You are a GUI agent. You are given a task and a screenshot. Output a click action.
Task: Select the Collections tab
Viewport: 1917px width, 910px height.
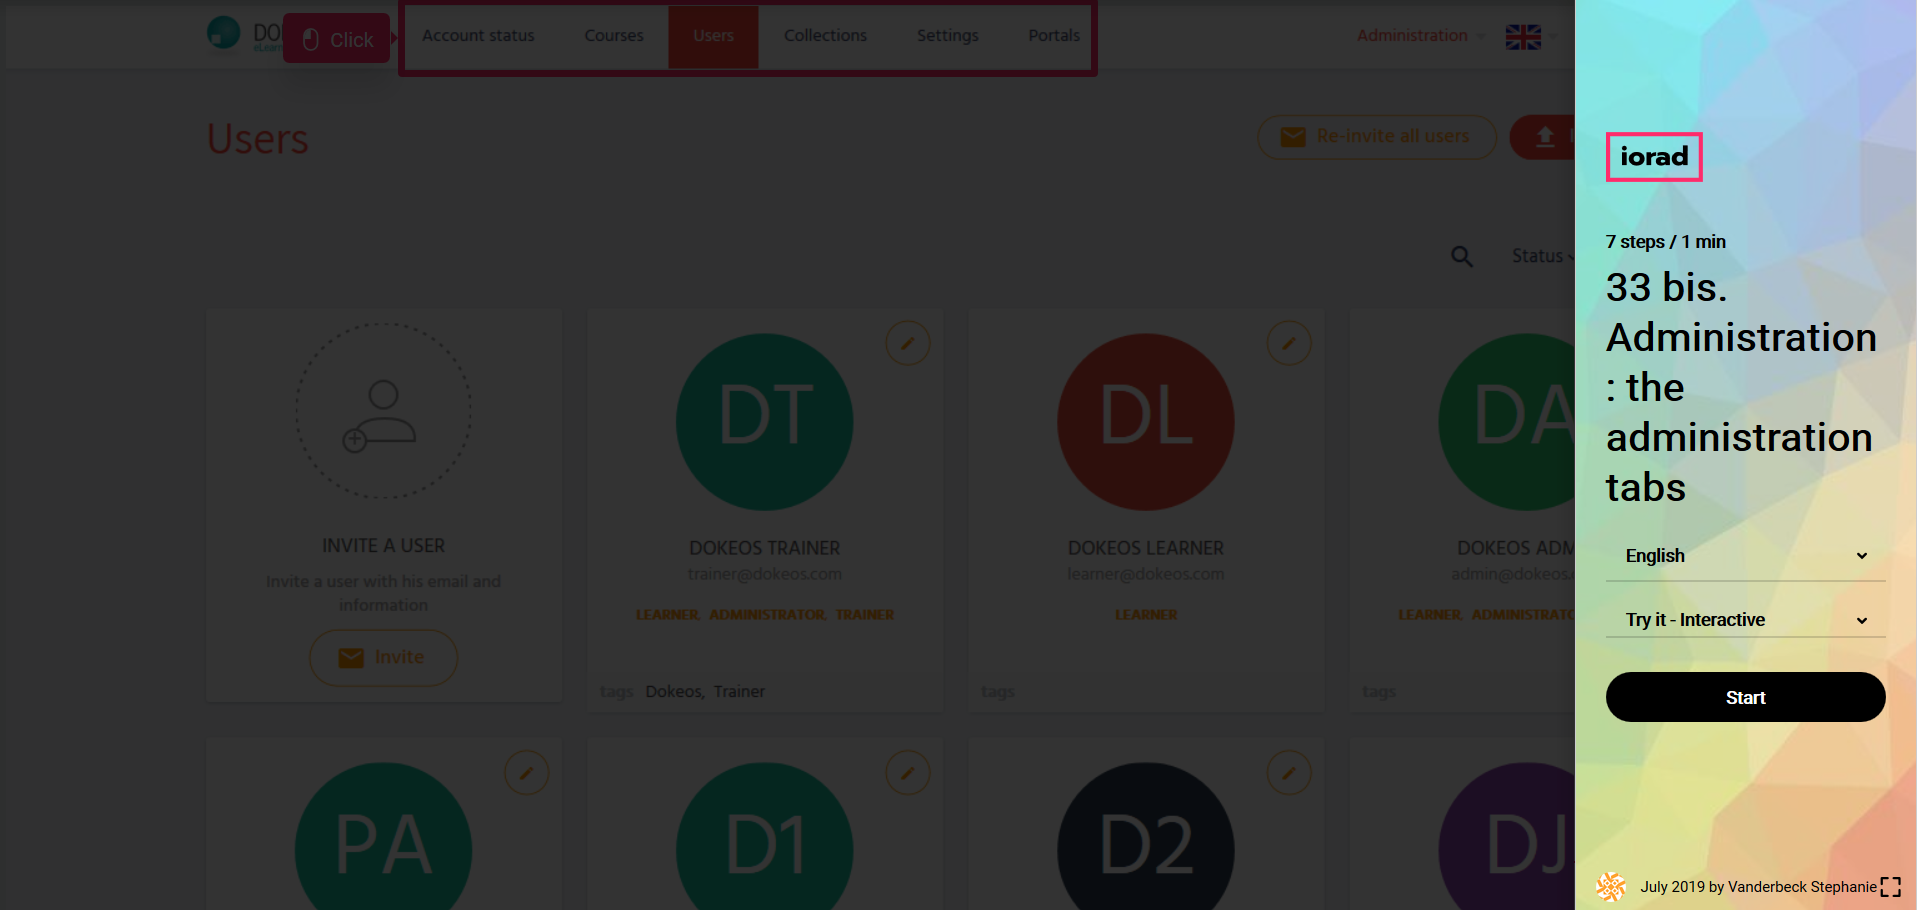tap(825, 36)
